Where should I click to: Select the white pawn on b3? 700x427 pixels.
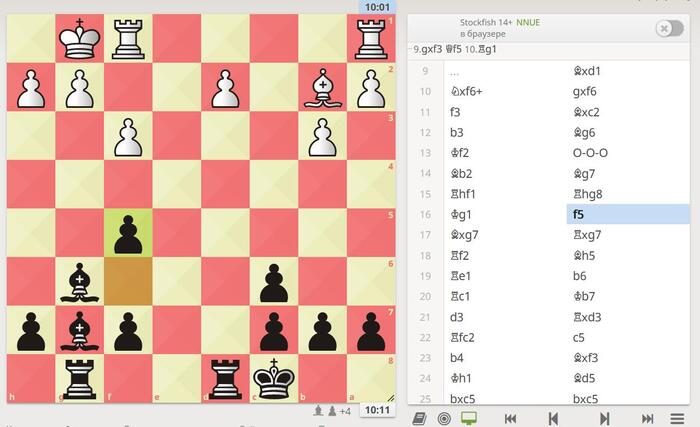click(323, 136)
